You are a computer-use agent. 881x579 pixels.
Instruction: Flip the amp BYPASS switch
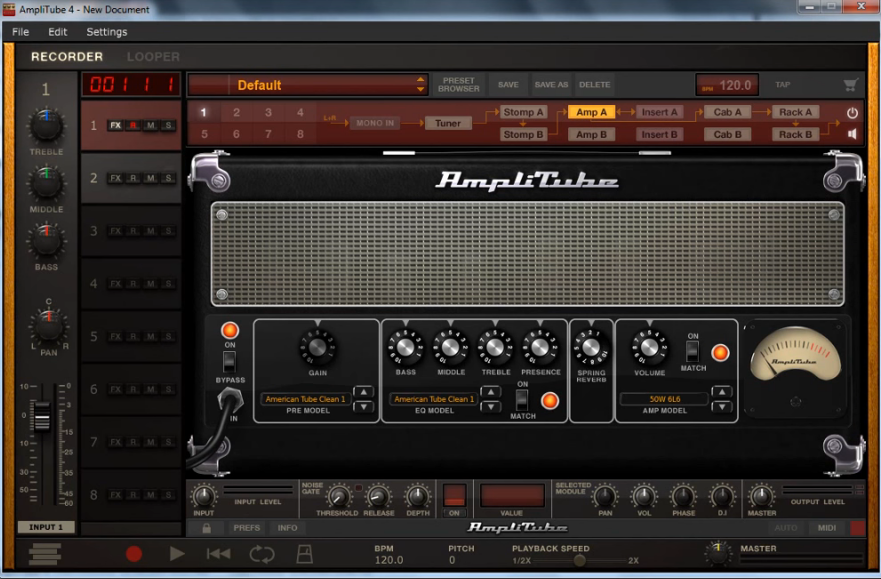click(229, 362)
